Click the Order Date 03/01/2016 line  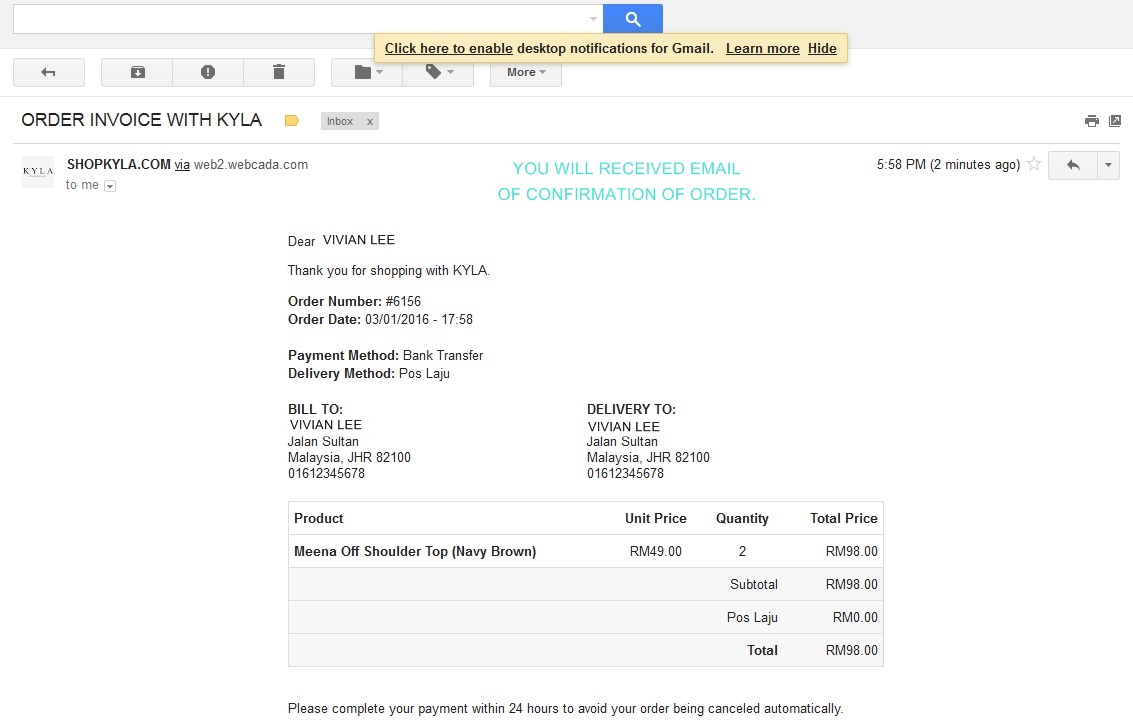point(380,319)
